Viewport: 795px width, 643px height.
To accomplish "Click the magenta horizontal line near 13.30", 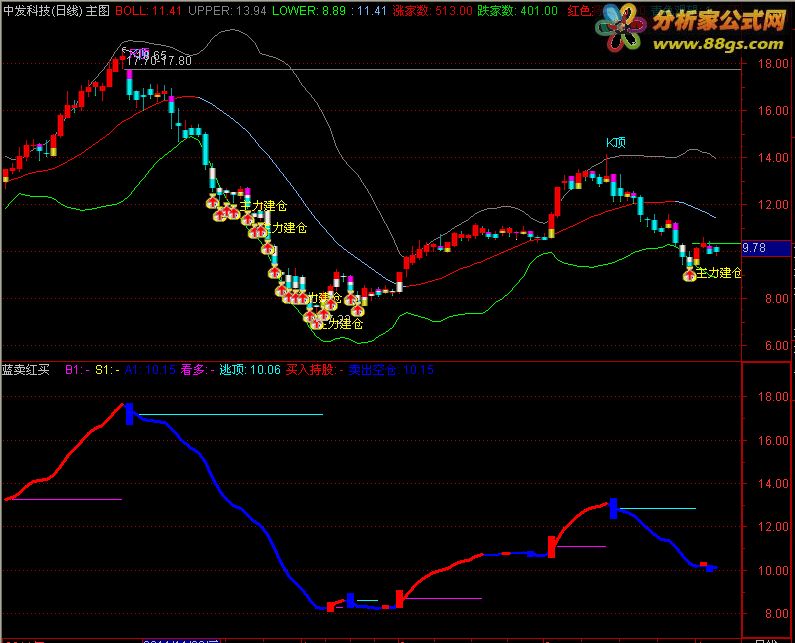I will pos(67,499).
